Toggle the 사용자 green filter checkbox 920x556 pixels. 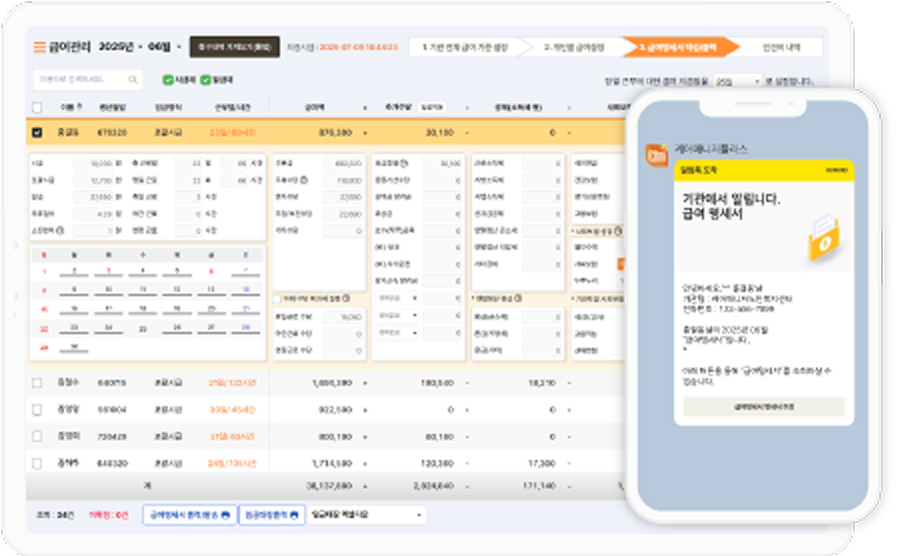[167, 79]
